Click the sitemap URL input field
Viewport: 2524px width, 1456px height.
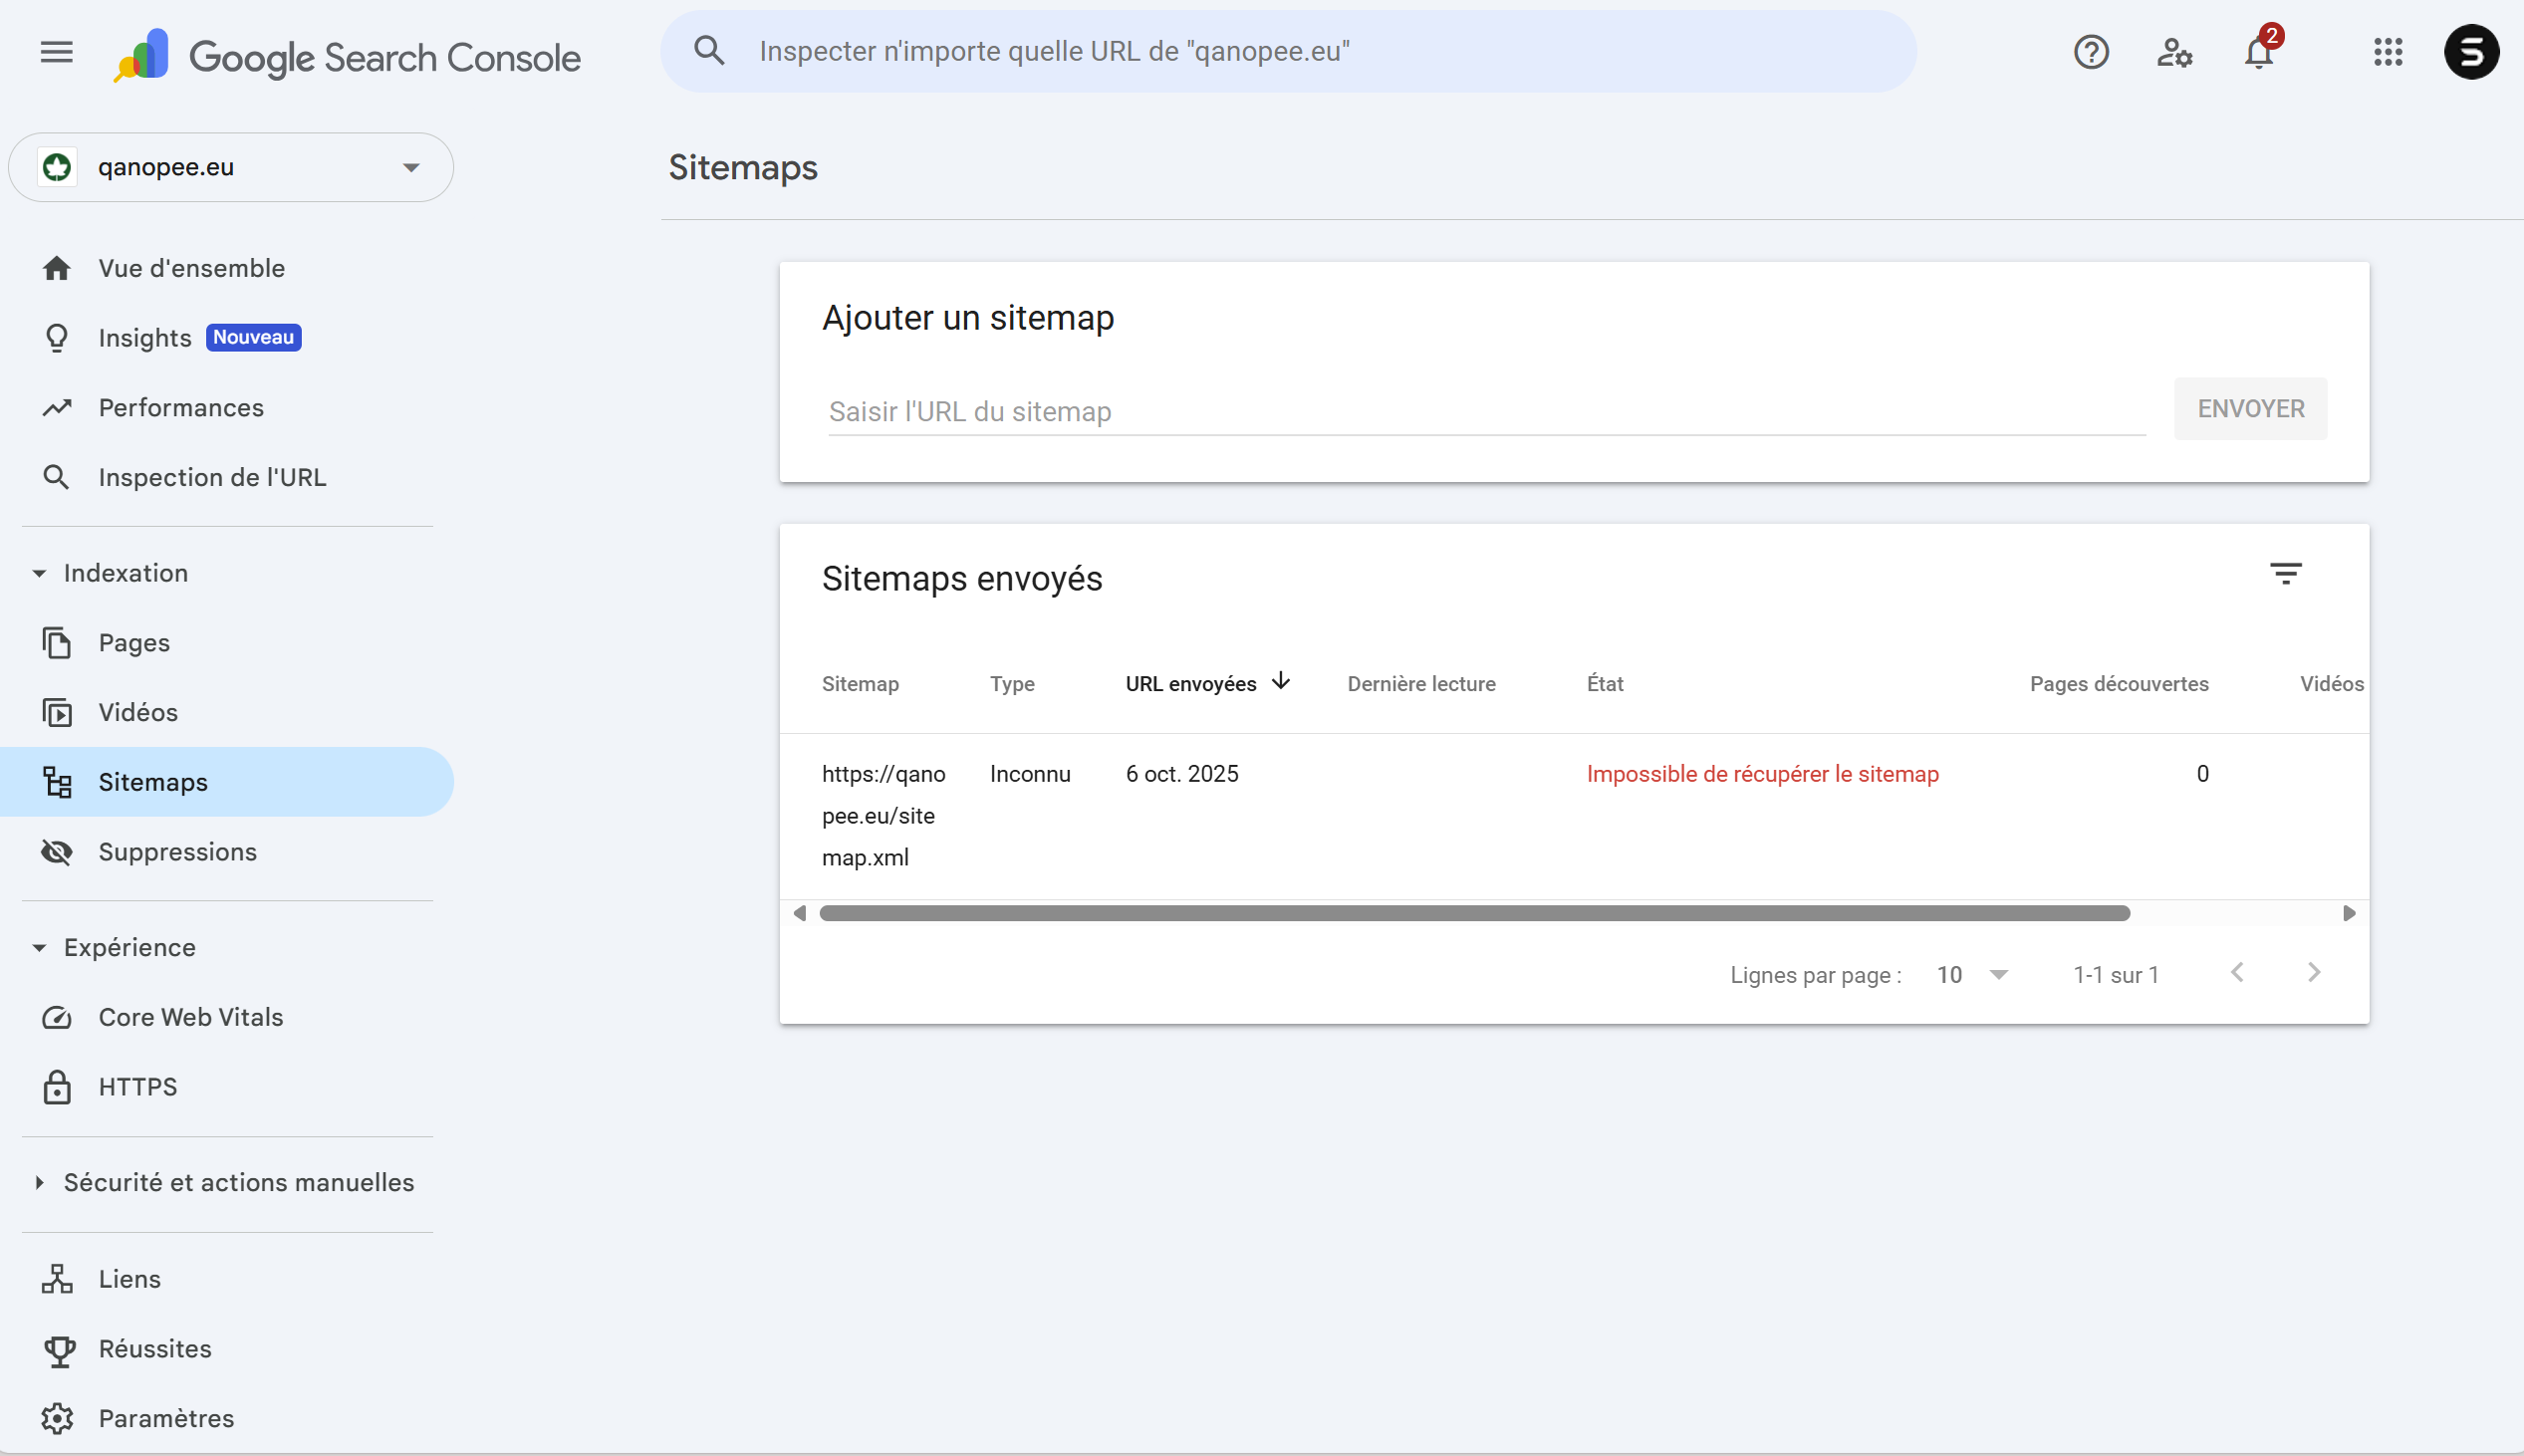coord(1485,412)
